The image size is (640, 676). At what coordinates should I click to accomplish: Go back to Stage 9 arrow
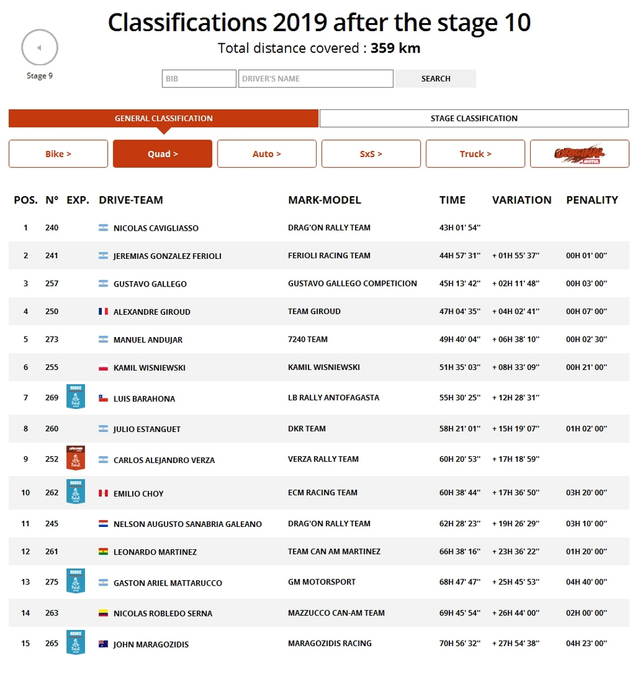(x=39, y=47)
